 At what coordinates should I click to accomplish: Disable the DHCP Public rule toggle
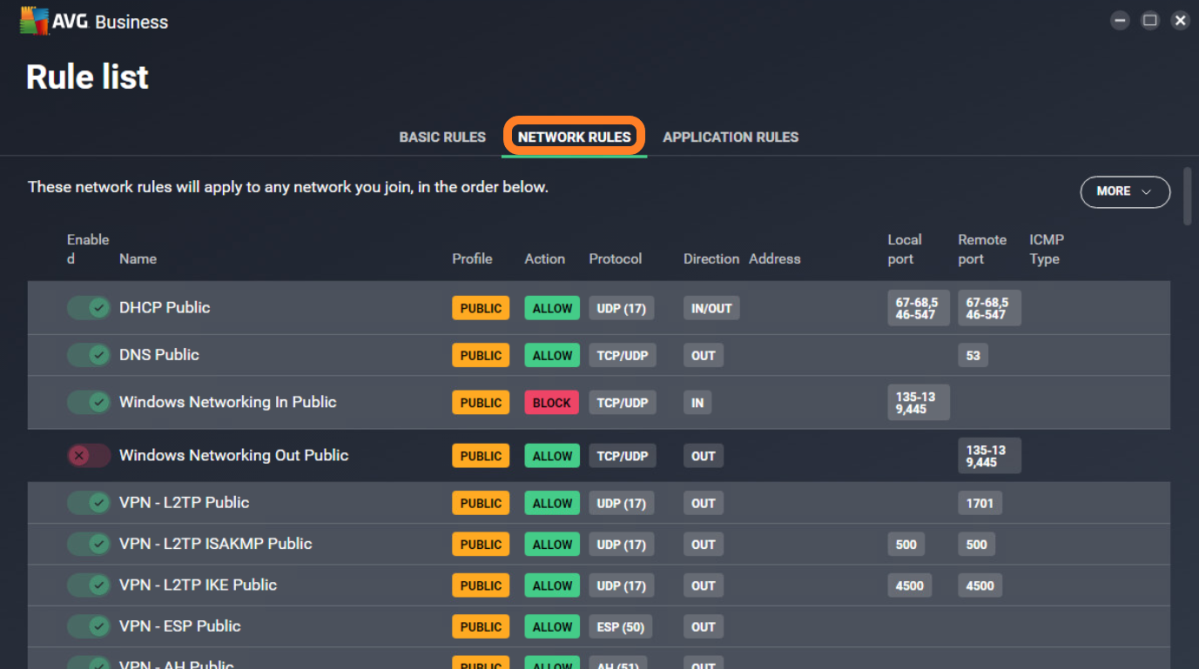point(88,308)
